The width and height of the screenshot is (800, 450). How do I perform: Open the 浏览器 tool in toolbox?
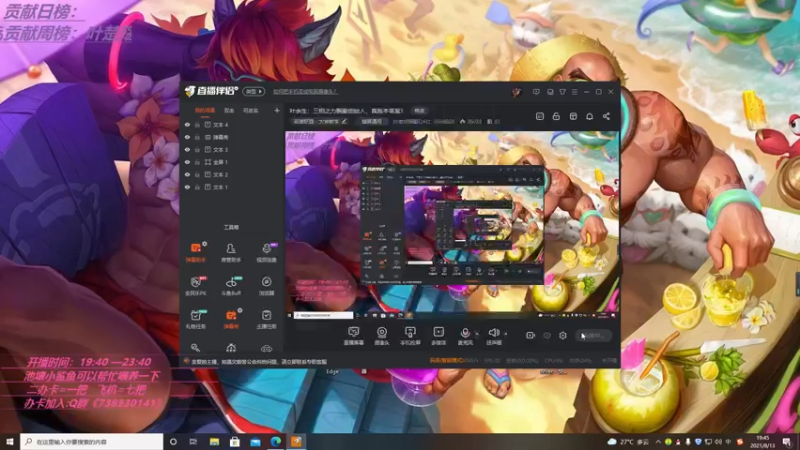pyautogui.click(x=266, y=286)
